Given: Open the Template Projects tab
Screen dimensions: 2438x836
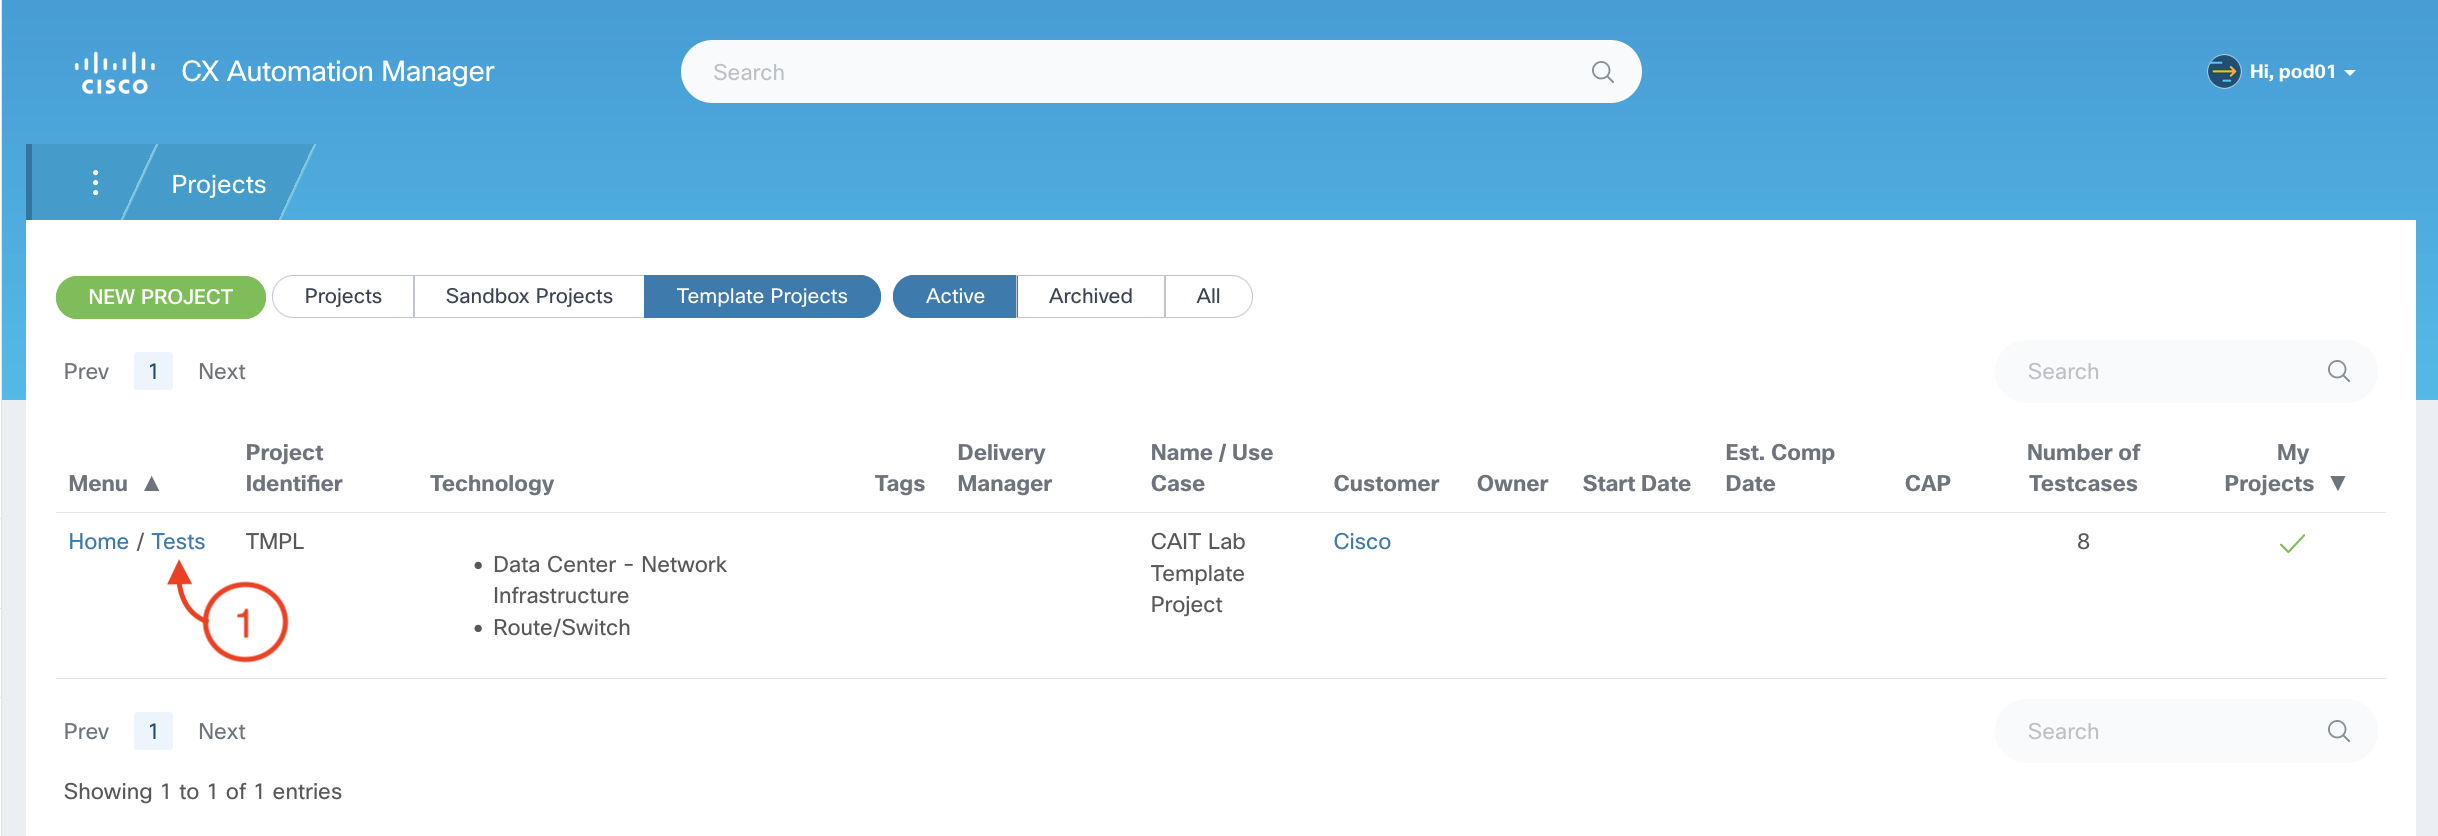Looking at the screenshot, I should (x=761, y=297).
